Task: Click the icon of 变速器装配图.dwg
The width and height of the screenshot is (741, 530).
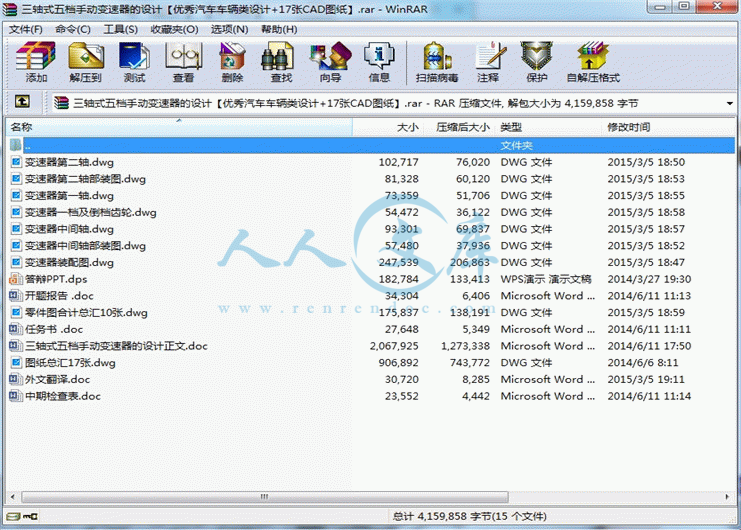Action: (16, 262)
